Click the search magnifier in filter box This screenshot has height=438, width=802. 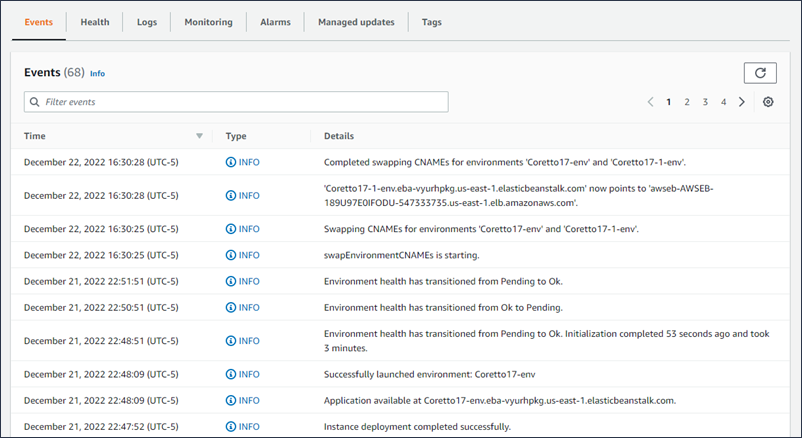coord(35,102)
